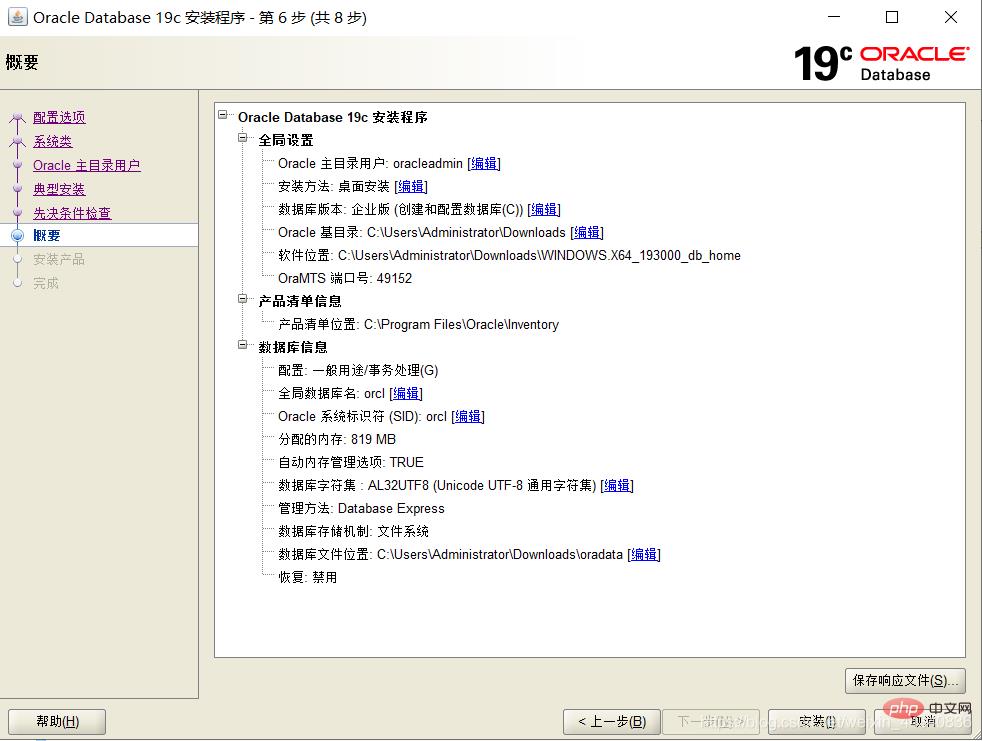982x741 pixels.
Task: Select the 典型安装 step in sidebar
Action: pyautogui.click(x=59, y=189)
